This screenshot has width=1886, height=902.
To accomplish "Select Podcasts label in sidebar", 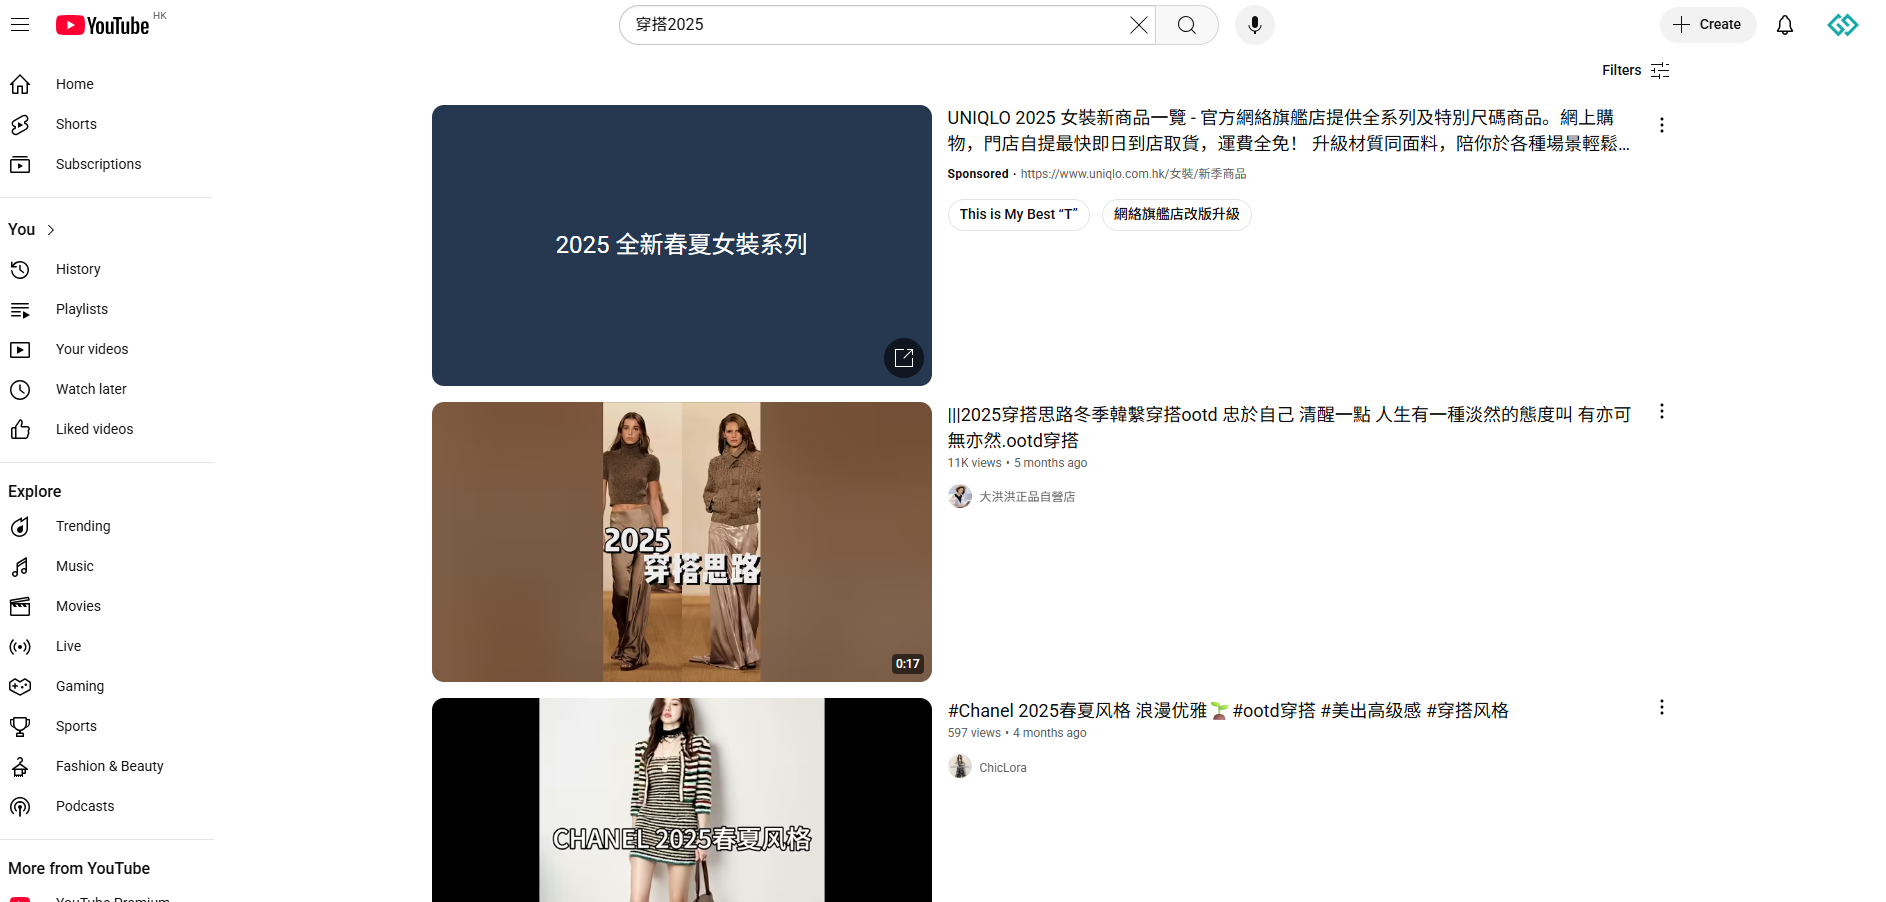I will click(x=85, y=806).
